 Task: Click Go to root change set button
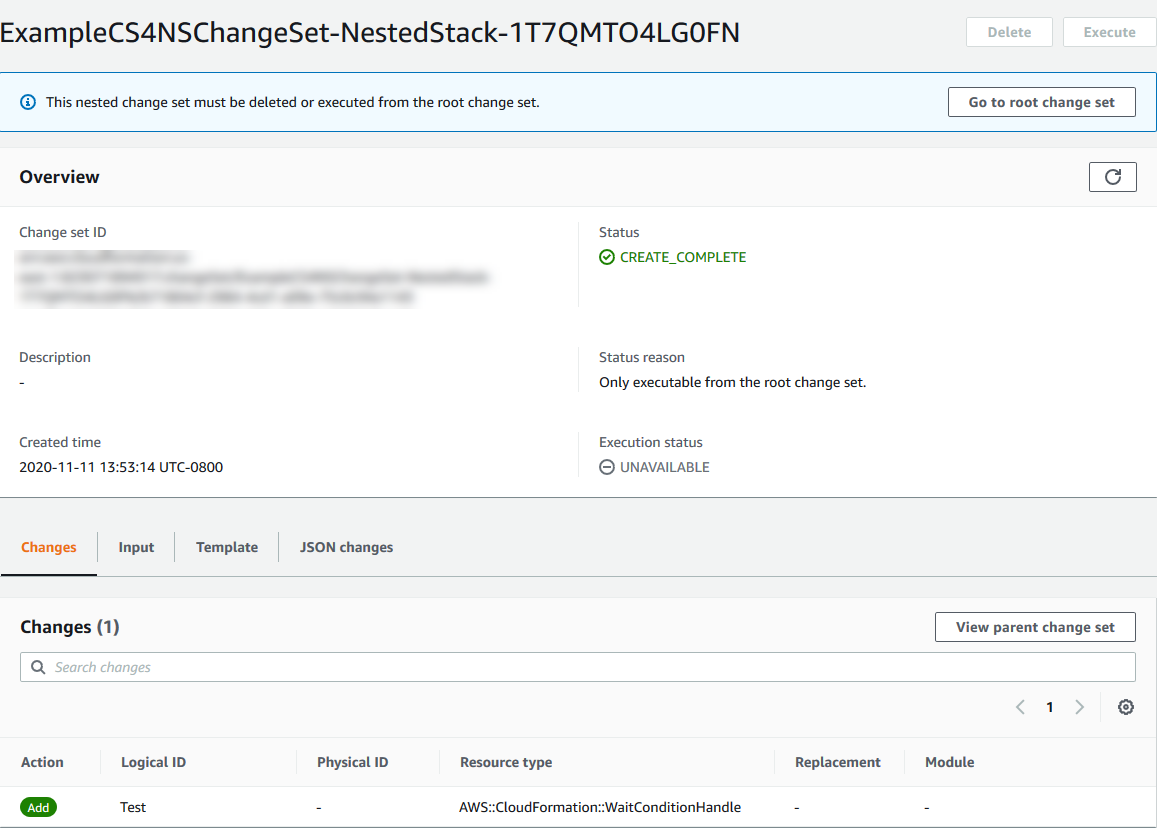coord(1041,102)
